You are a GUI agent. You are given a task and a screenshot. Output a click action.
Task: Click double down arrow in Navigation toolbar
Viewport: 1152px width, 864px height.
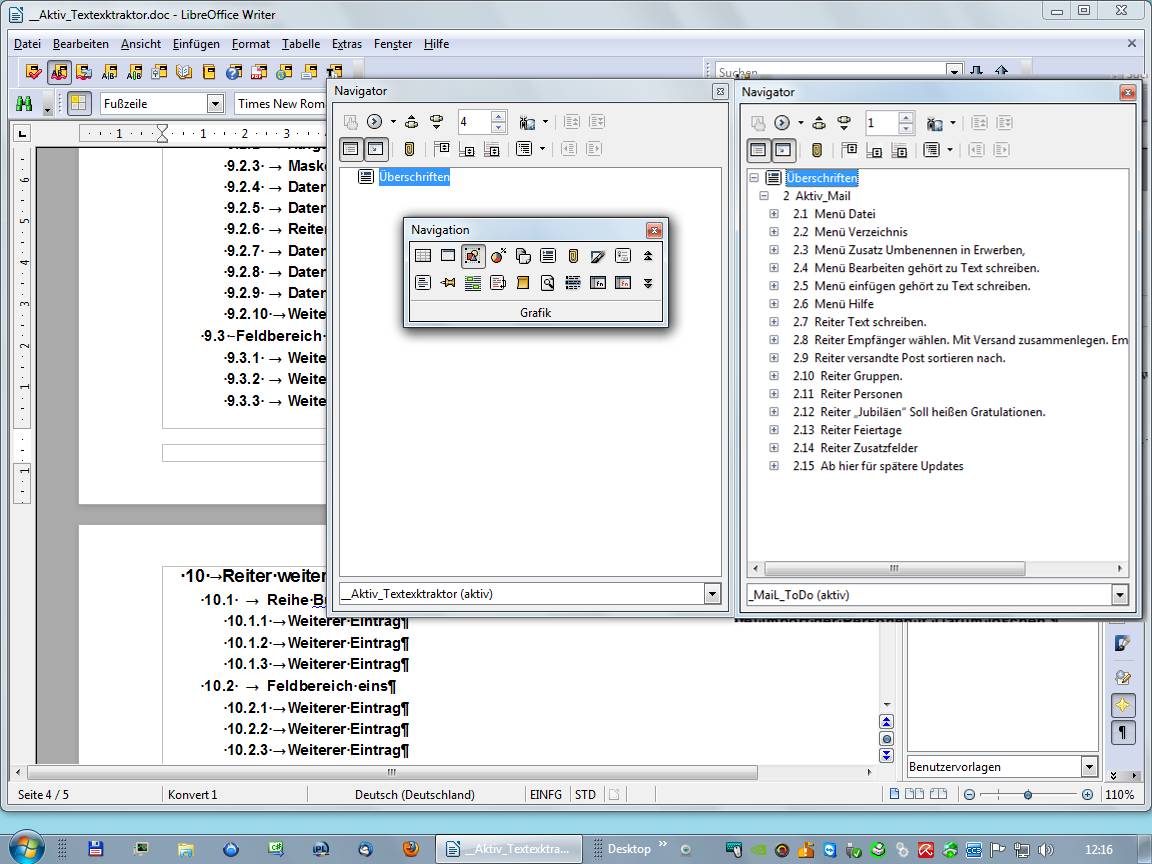[648, 283]
